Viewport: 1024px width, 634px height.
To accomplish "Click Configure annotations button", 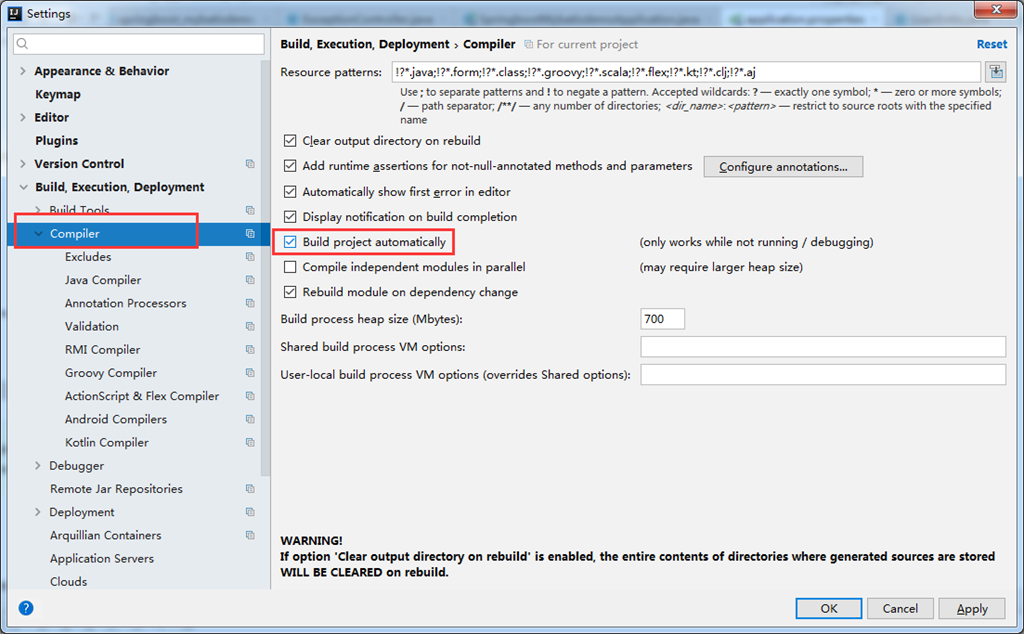I will tap(783, 166).
